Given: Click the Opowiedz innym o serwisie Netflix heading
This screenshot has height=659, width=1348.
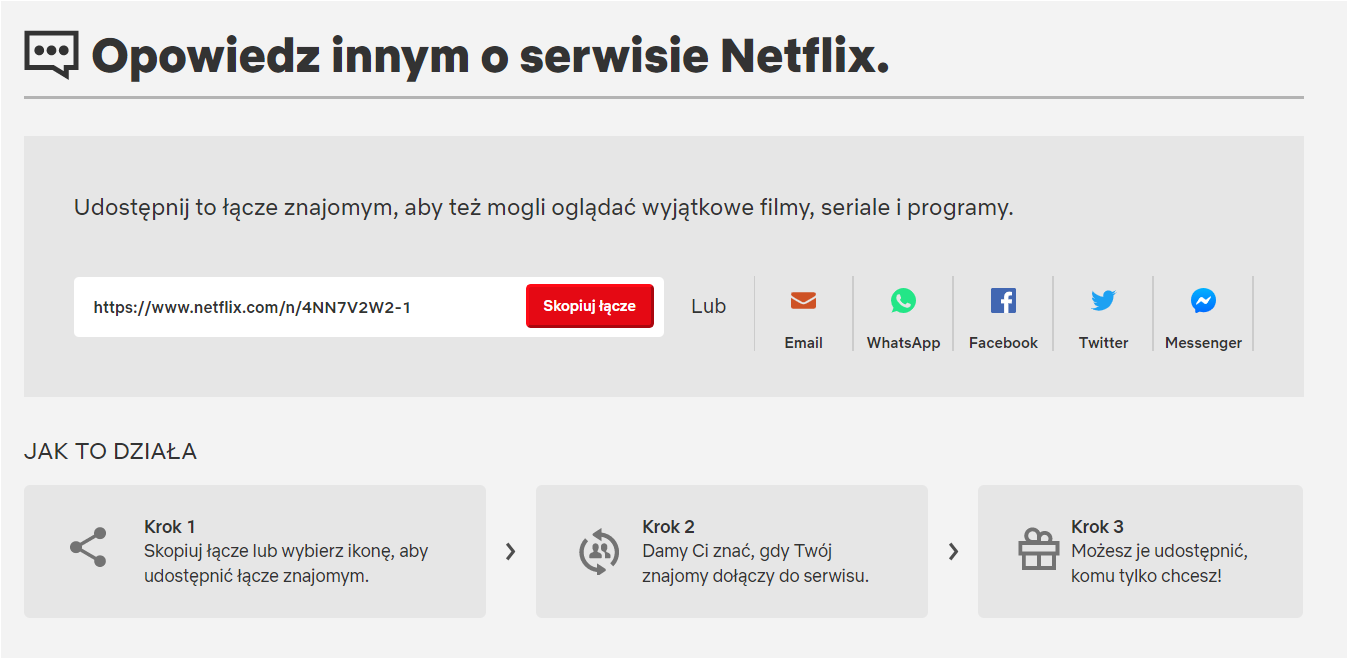Looking at the screenshot, I should point(490,57).
